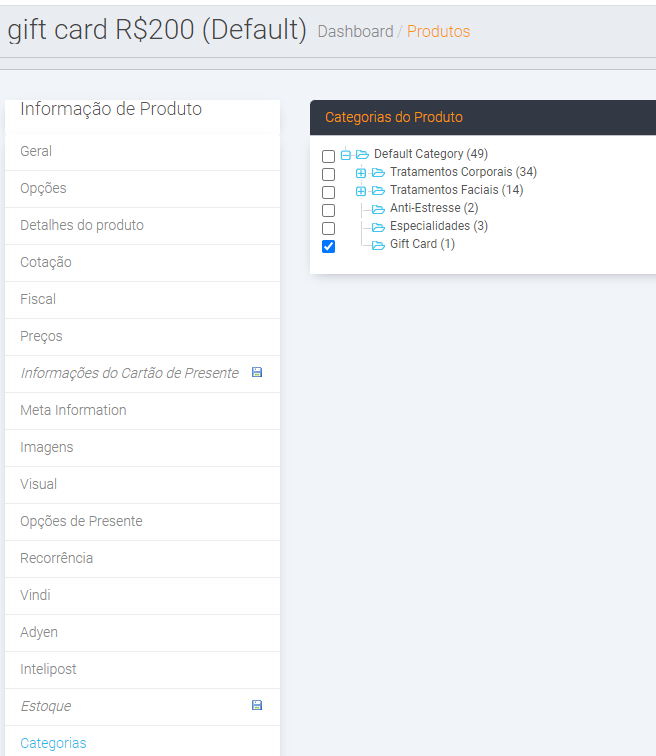Click the Default Category folder icon

click(362, 155)
